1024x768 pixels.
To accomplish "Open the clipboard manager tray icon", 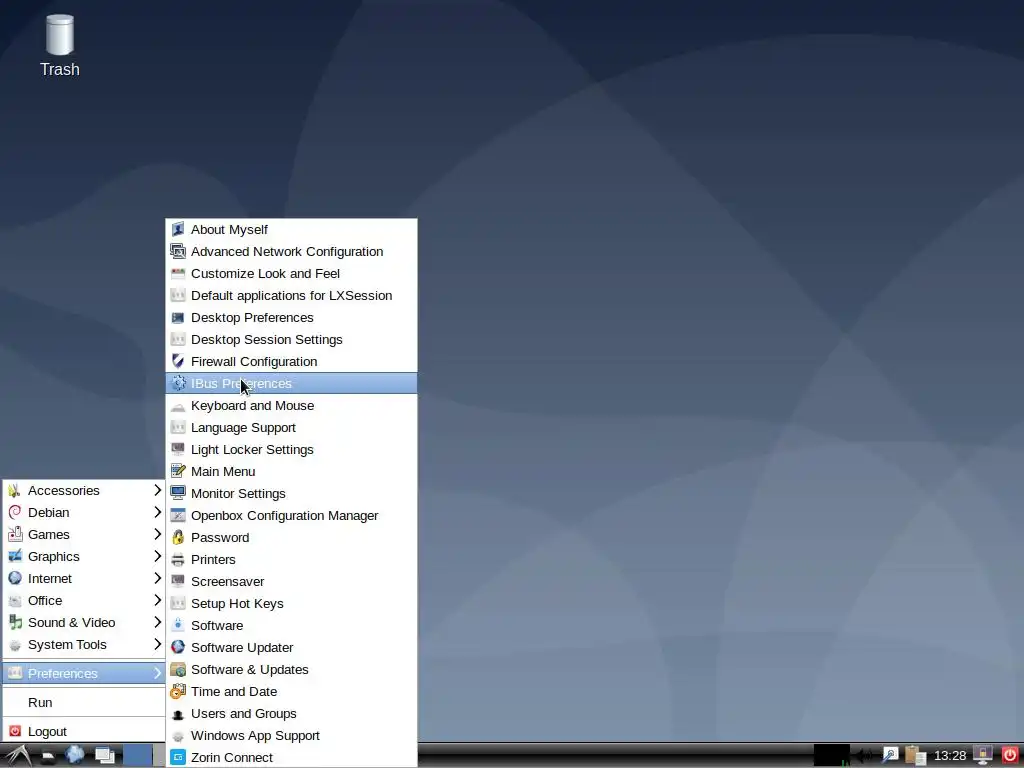I will click(x=916, y=756).
